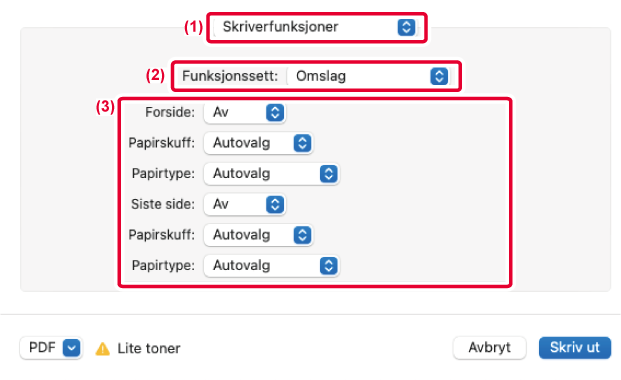Viewport: 621px width, 380px height.
Task: Open Papirskuff dropdown below Forside setting
Action: [258, 143]
